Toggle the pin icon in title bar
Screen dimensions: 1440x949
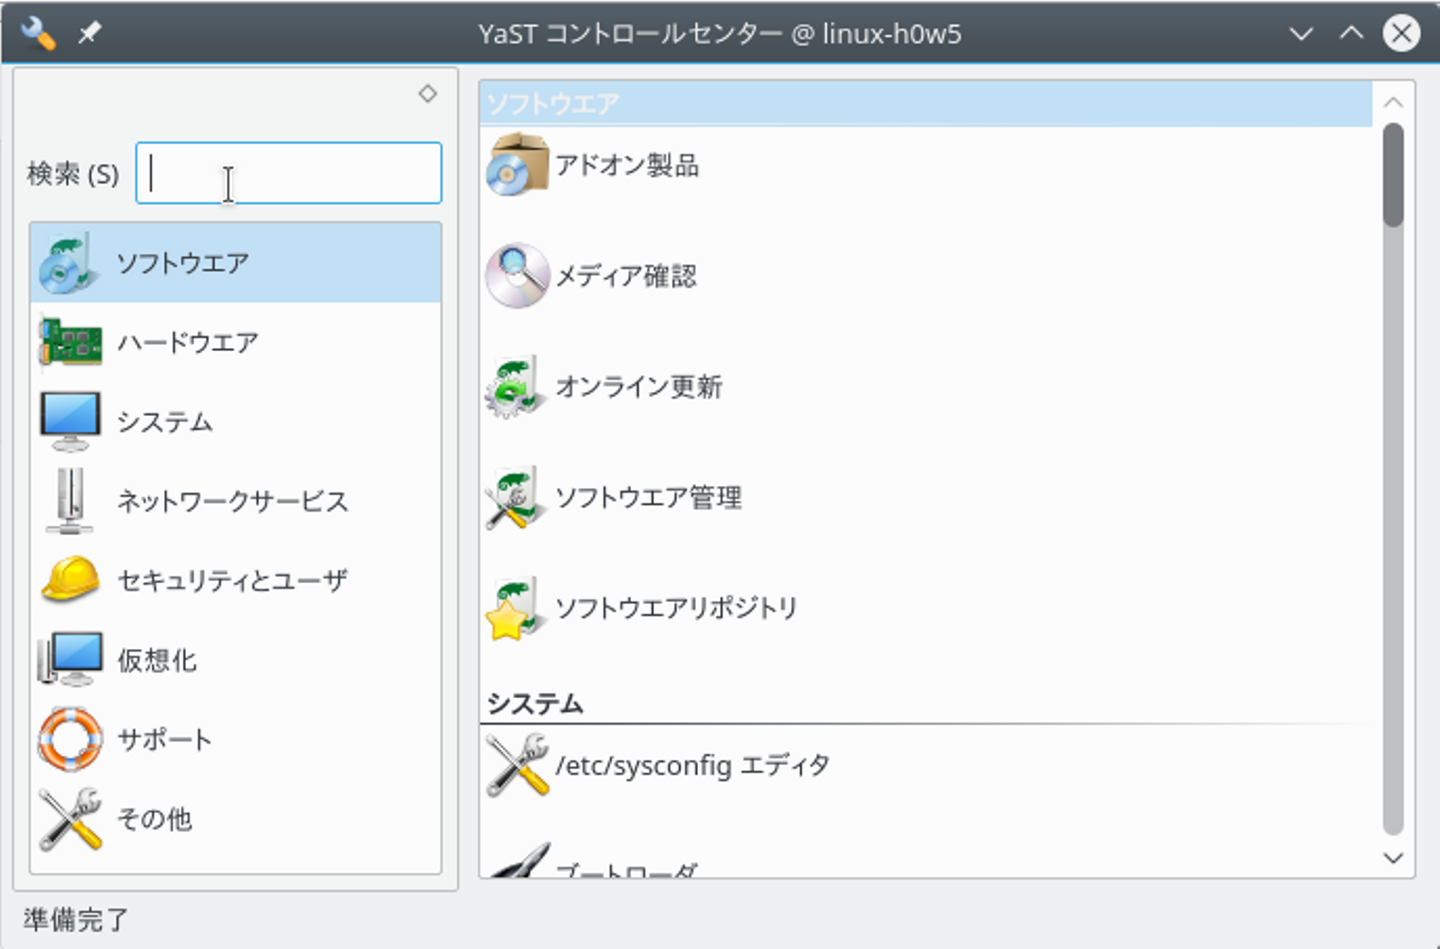pos(90,33)
